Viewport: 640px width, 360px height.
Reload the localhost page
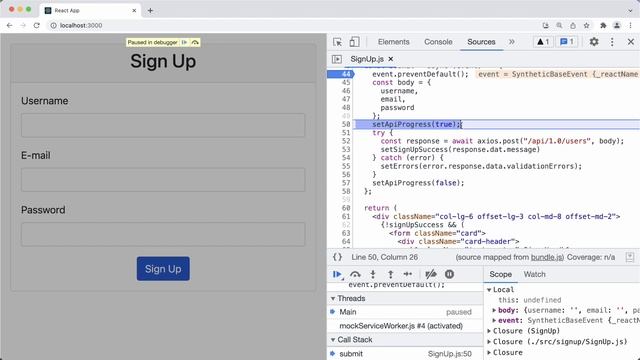coord(37,25)
